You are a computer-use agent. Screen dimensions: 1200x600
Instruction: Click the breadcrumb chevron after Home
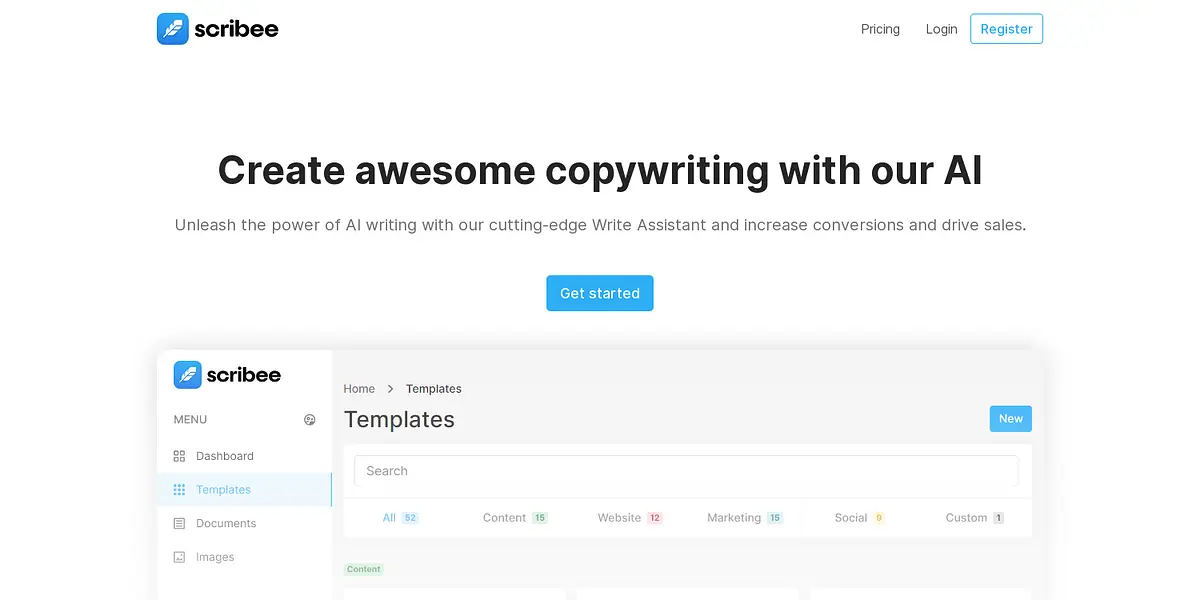pos(391,389)
